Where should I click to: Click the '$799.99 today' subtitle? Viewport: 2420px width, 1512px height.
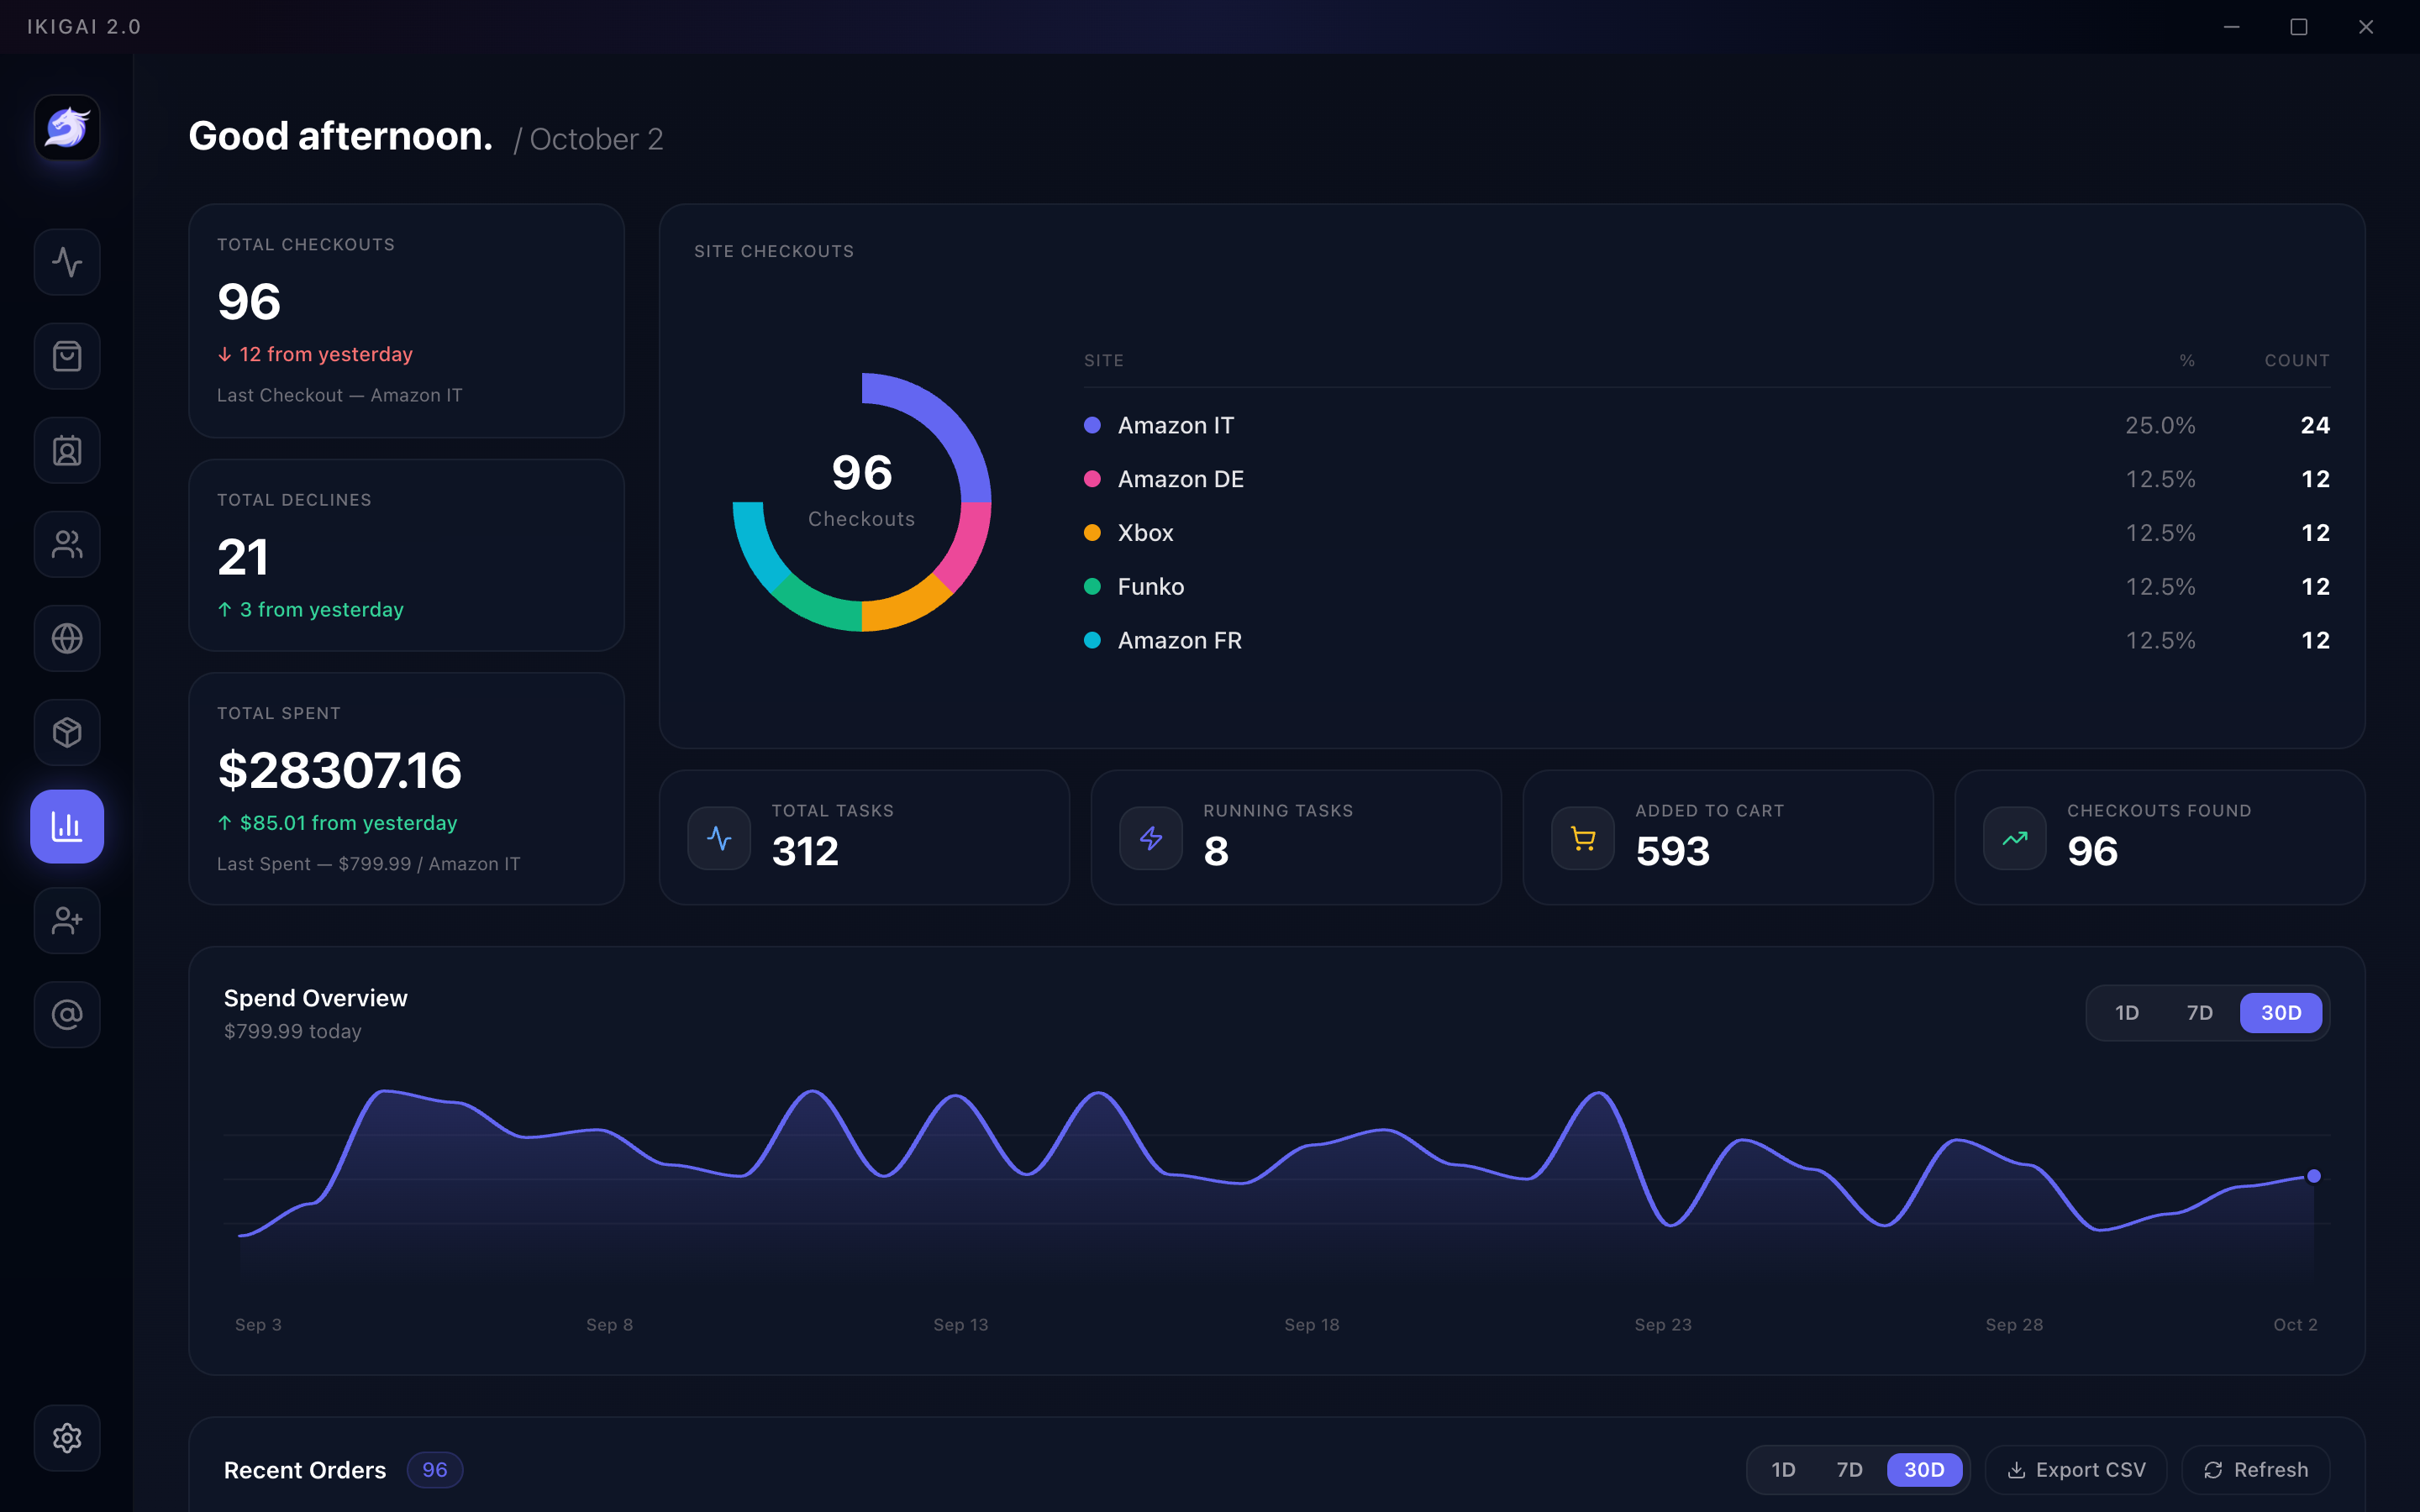coord(293,1031)
